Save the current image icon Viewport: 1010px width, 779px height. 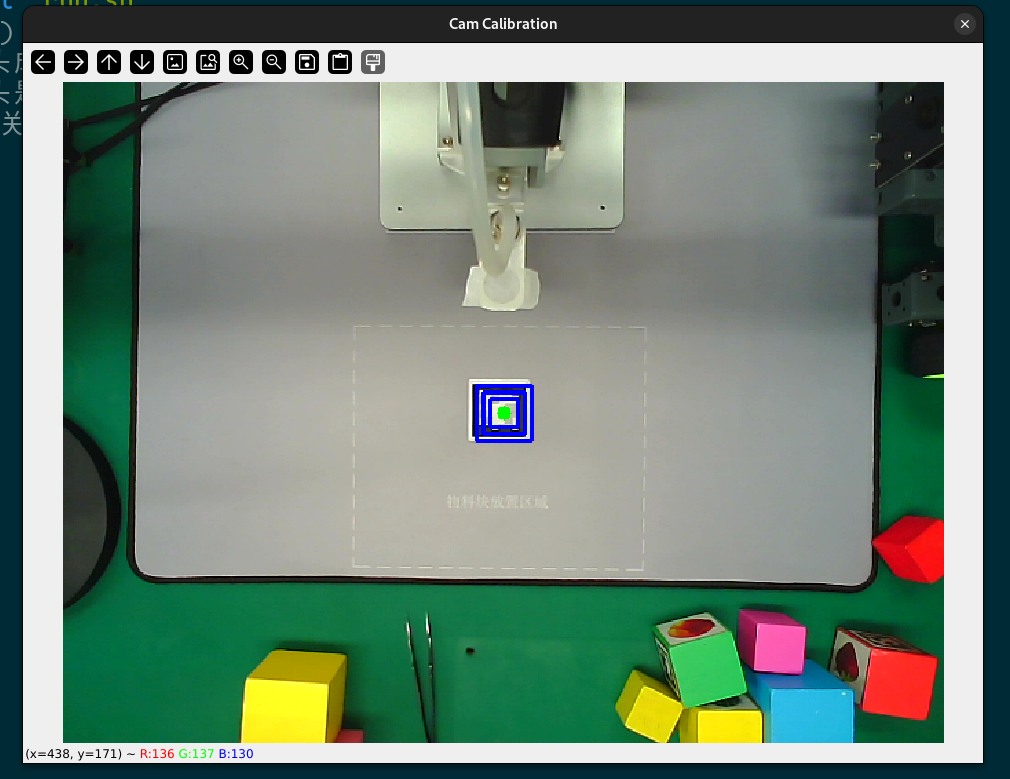(307, 63)
